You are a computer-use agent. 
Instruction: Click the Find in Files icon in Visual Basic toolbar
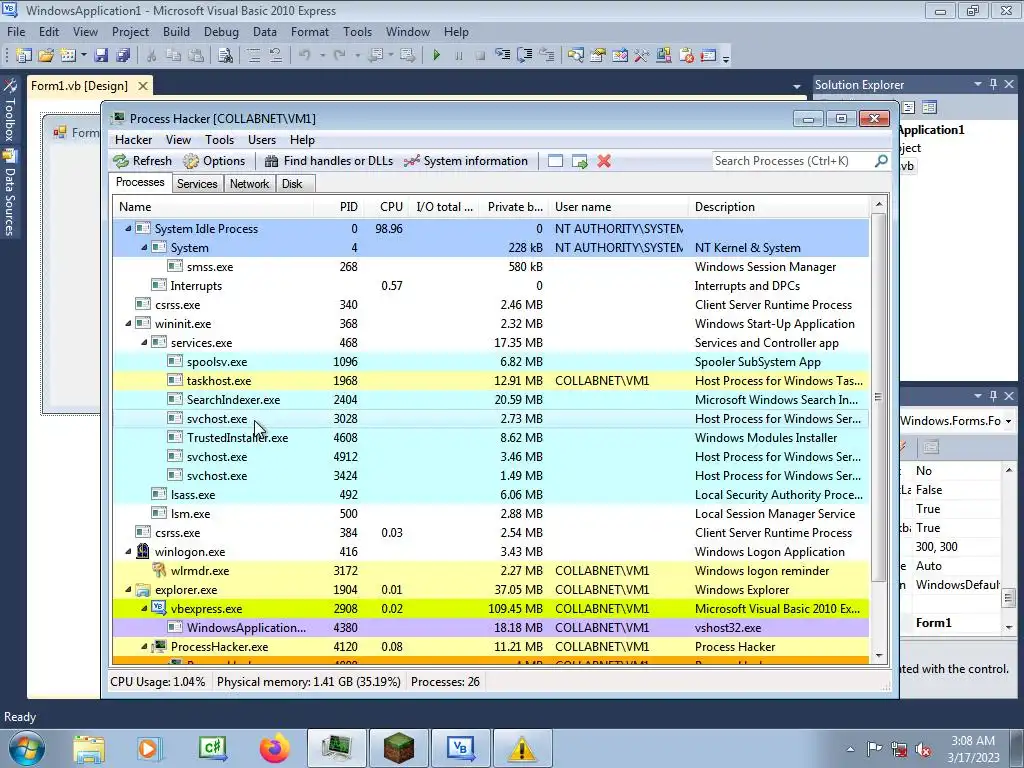click(x=225, y=56)
